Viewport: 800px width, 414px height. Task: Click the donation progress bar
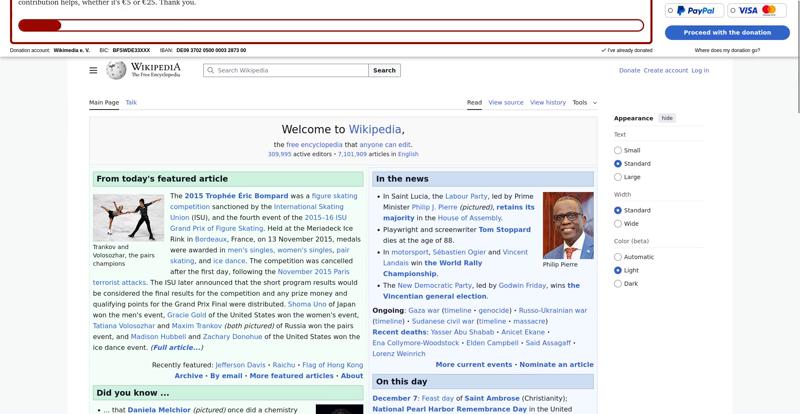tap(330, 26)
